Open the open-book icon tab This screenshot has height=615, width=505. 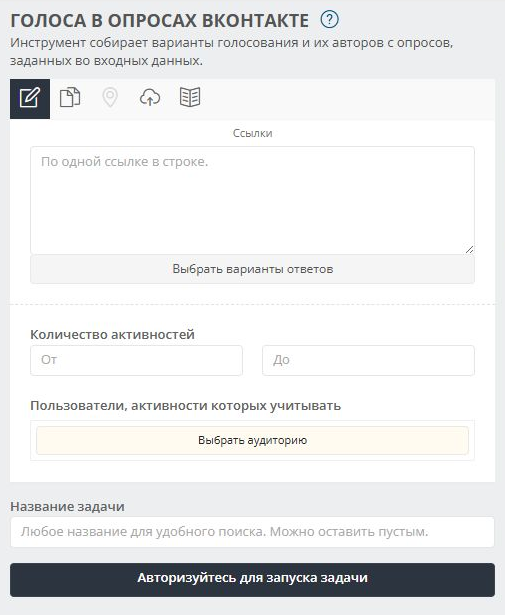point(190,97)
